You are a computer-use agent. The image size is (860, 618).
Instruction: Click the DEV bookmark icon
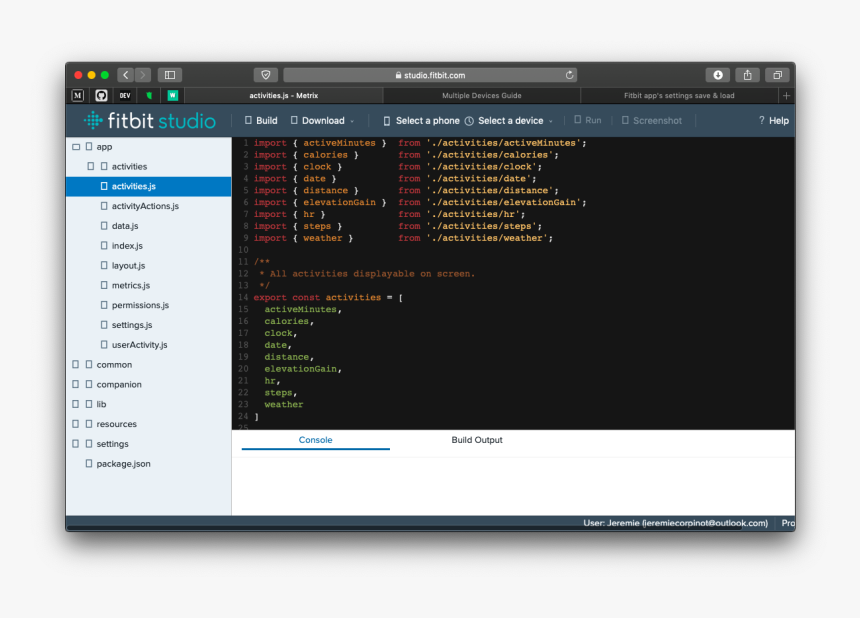coord(125,96)
